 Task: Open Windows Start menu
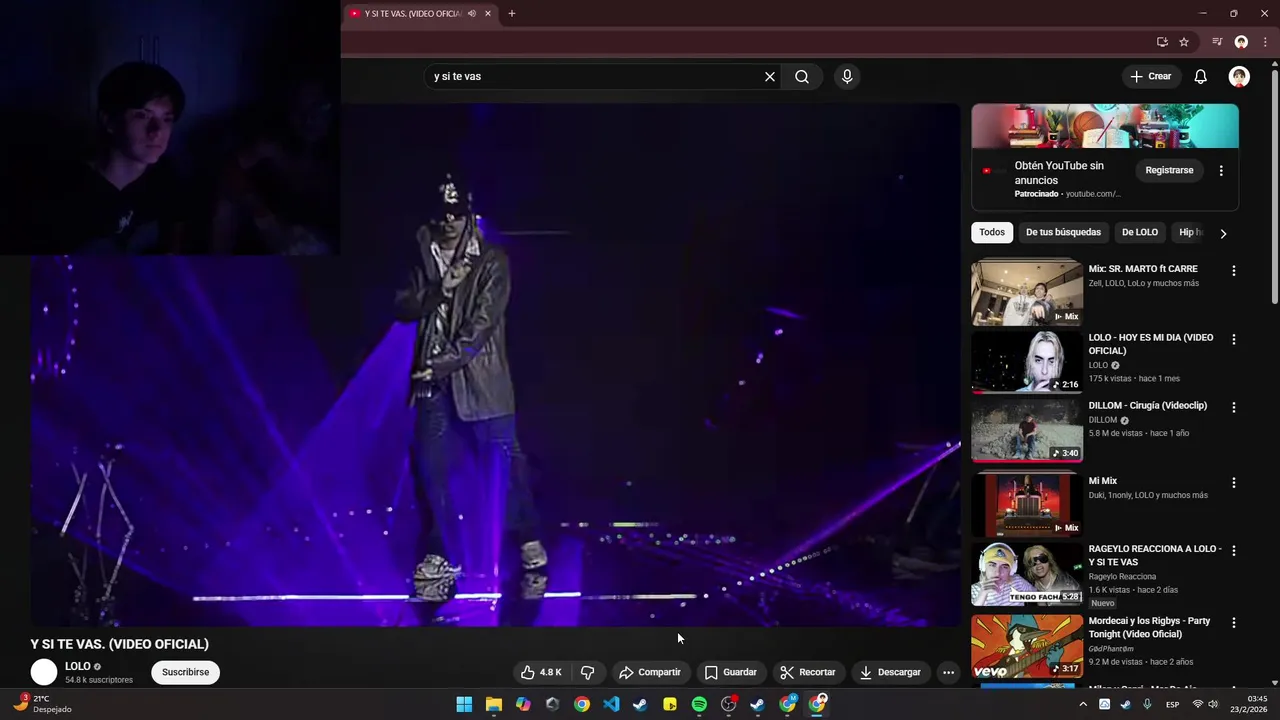click(x=464, y=704)
